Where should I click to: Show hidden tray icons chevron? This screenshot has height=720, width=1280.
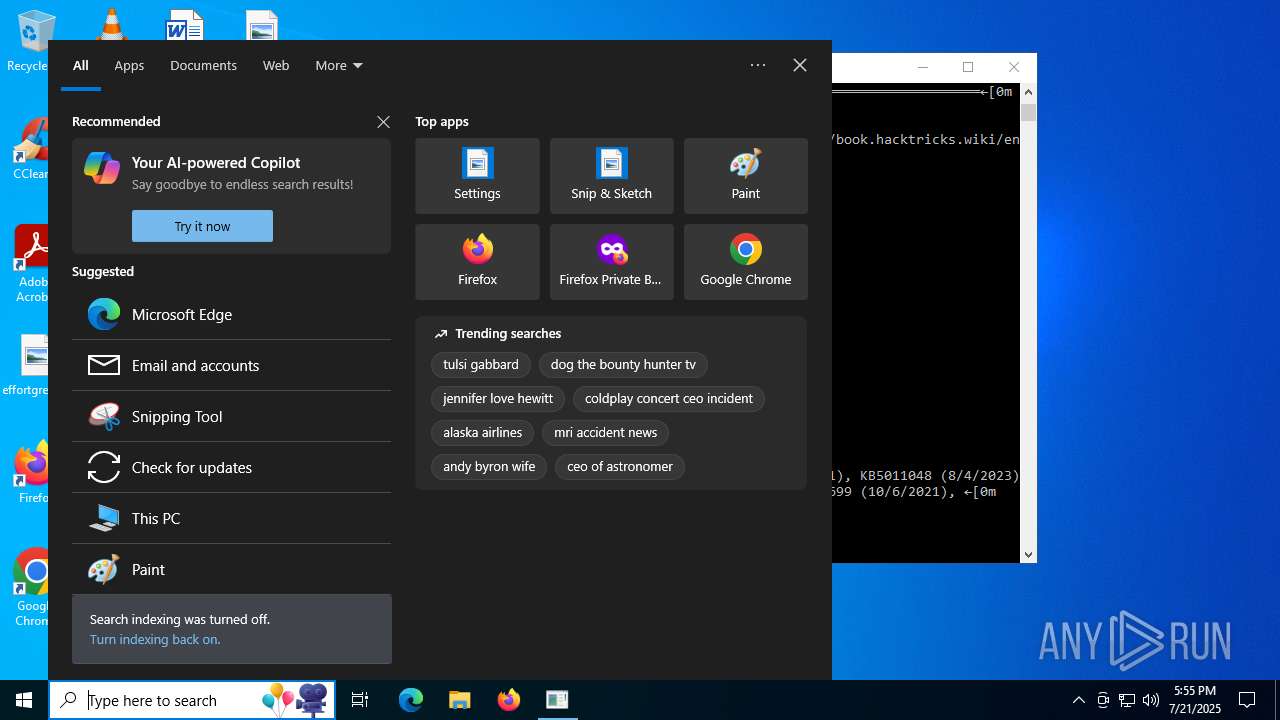point(1078,700)
